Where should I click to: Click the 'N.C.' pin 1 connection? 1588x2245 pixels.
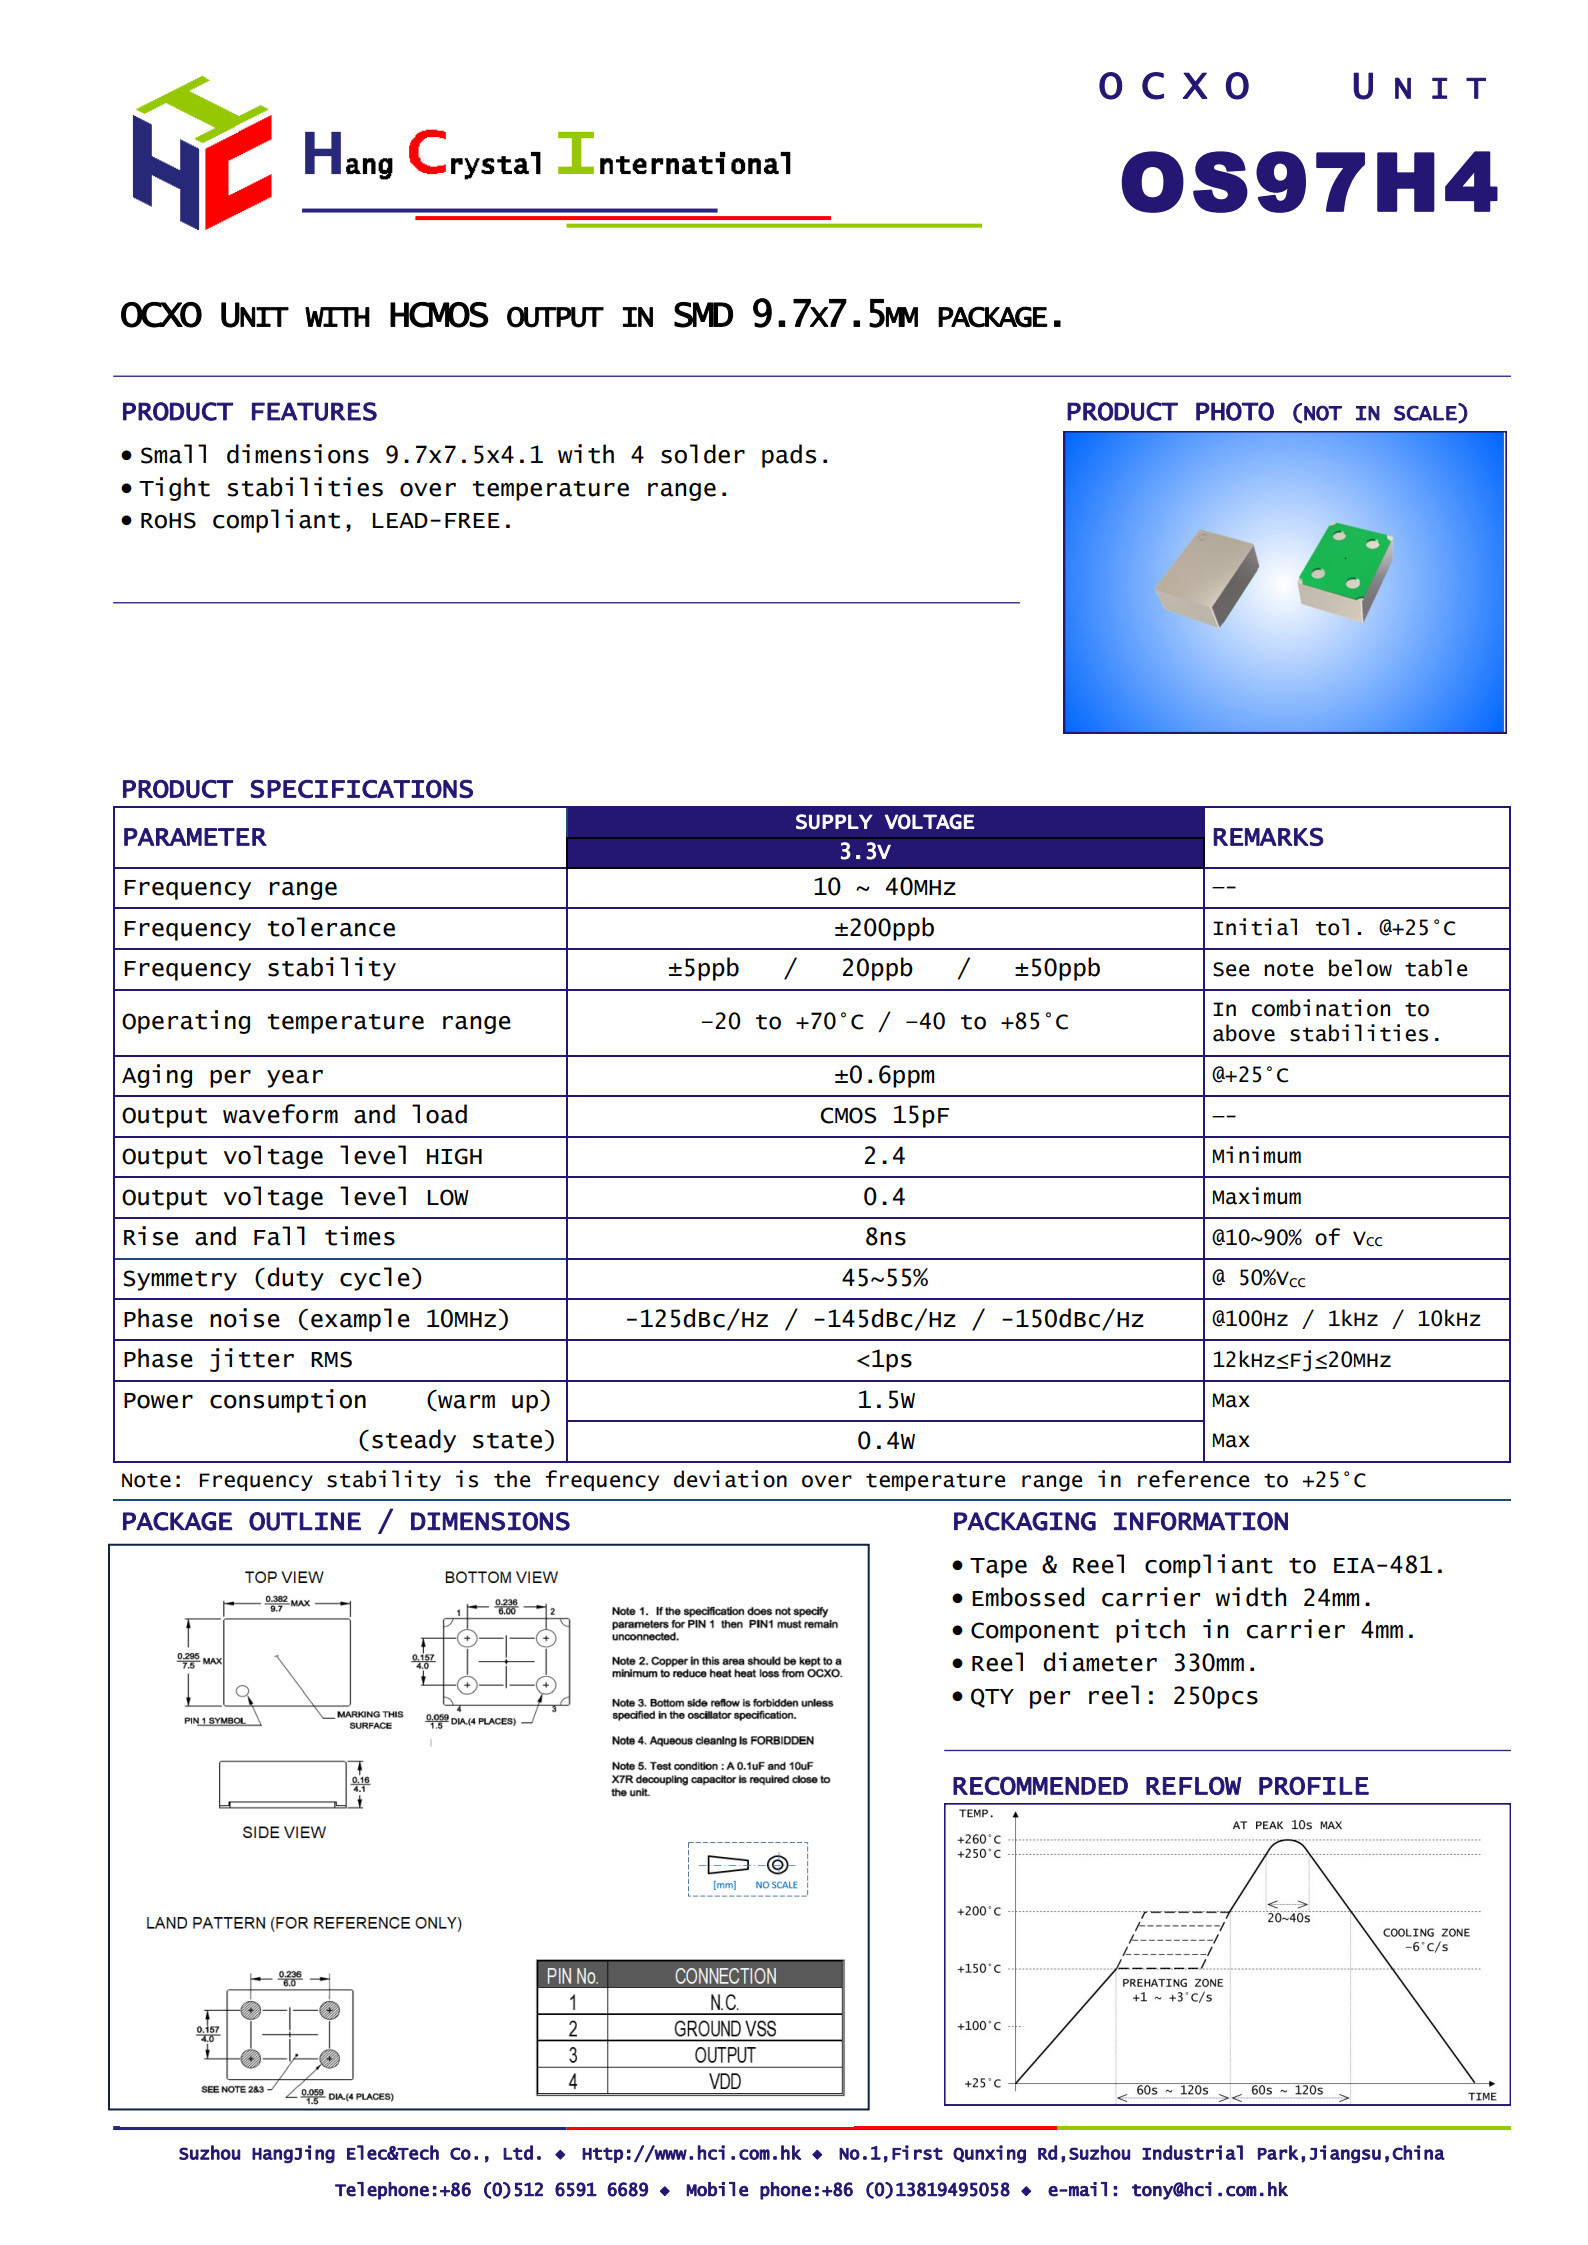tap(725, 2003)
